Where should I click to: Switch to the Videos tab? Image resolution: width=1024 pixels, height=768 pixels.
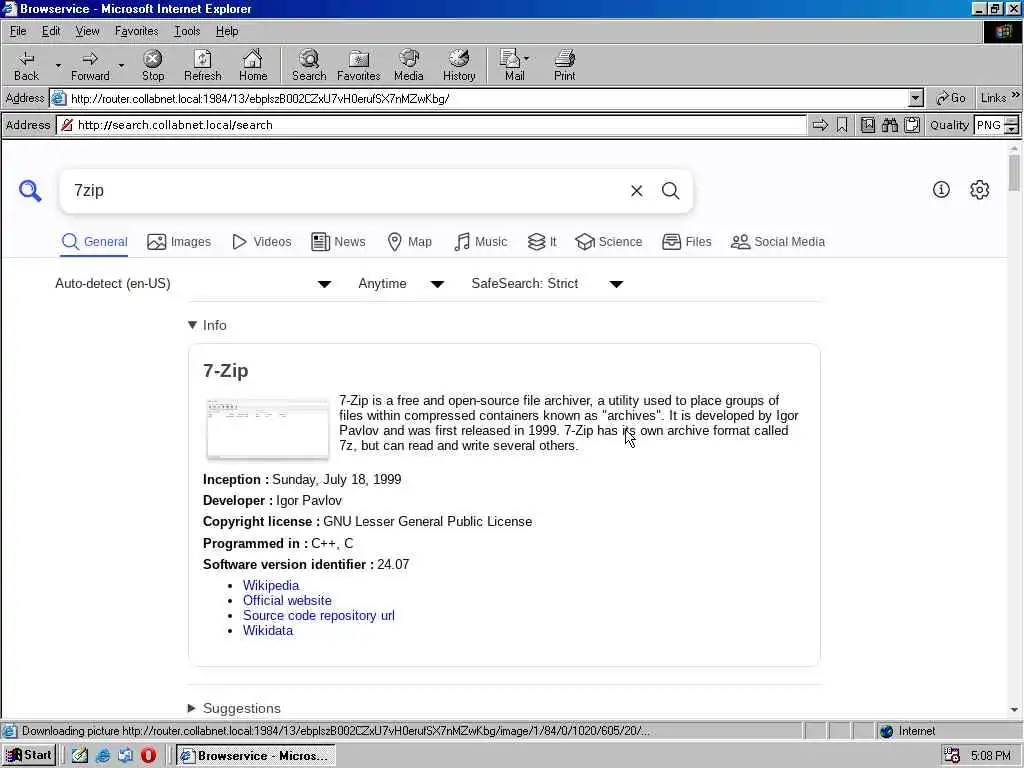(x=261, y=242)
